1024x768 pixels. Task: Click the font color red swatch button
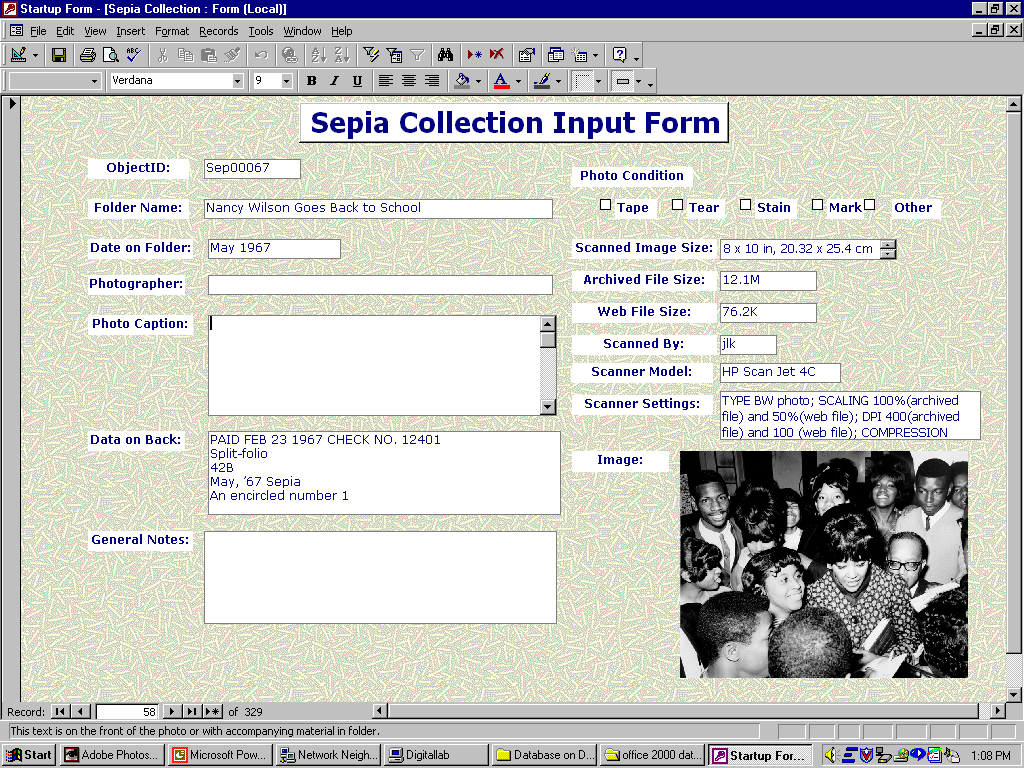click(x=501, y=81)
